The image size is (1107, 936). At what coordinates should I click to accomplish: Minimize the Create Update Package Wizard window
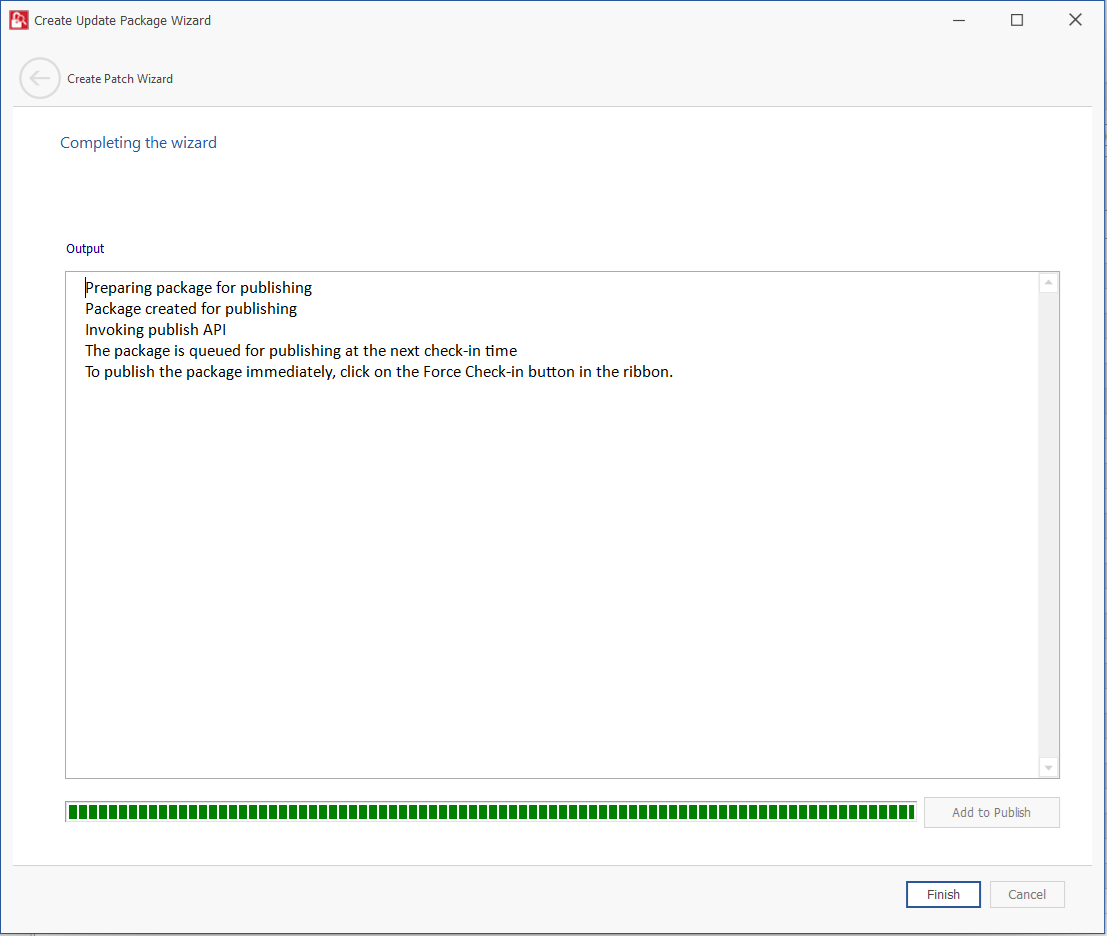(958, 20)
